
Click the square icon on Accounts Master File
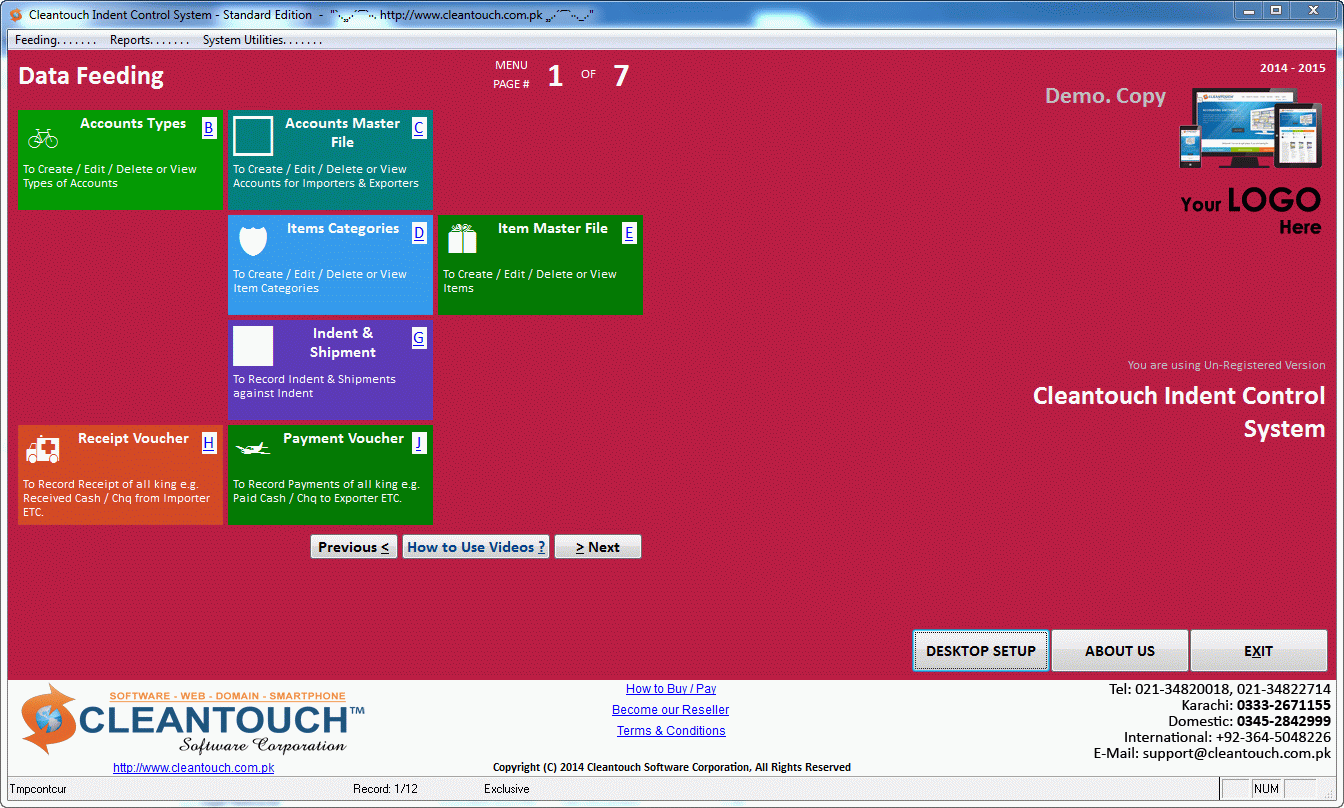(253, 136)
